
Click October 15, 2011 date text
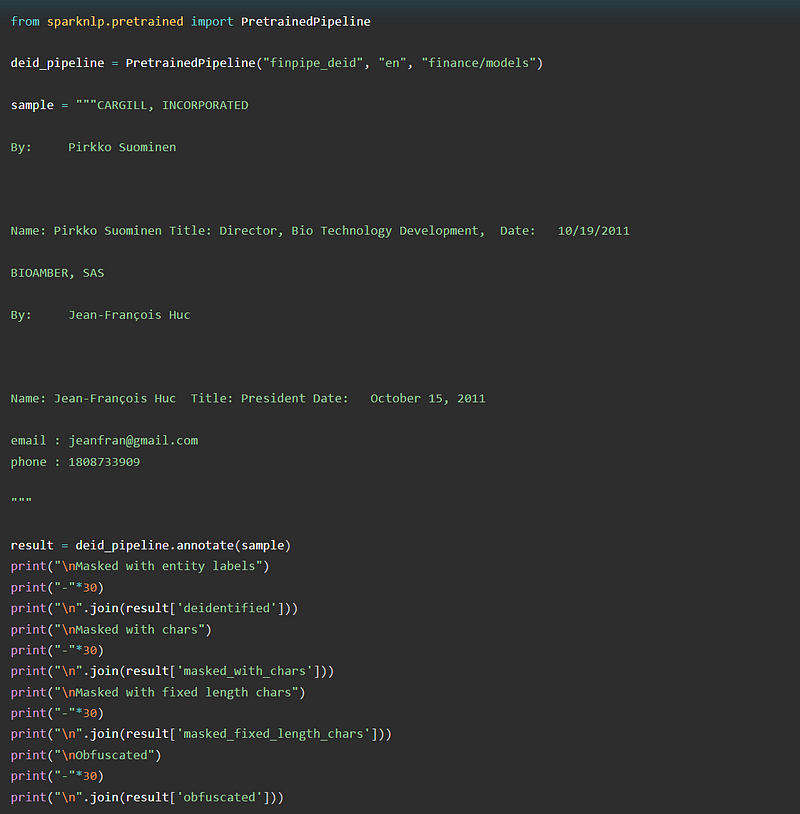(427, 399)
